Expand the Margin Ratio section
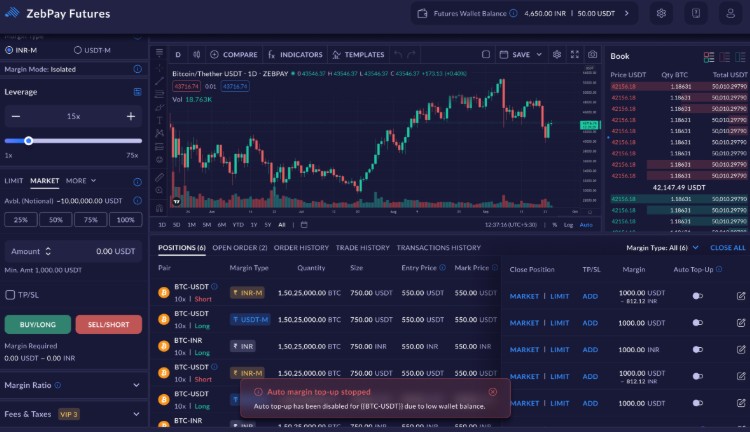Image resolution: width=750 pixels, height=432 pixels. 136,384
